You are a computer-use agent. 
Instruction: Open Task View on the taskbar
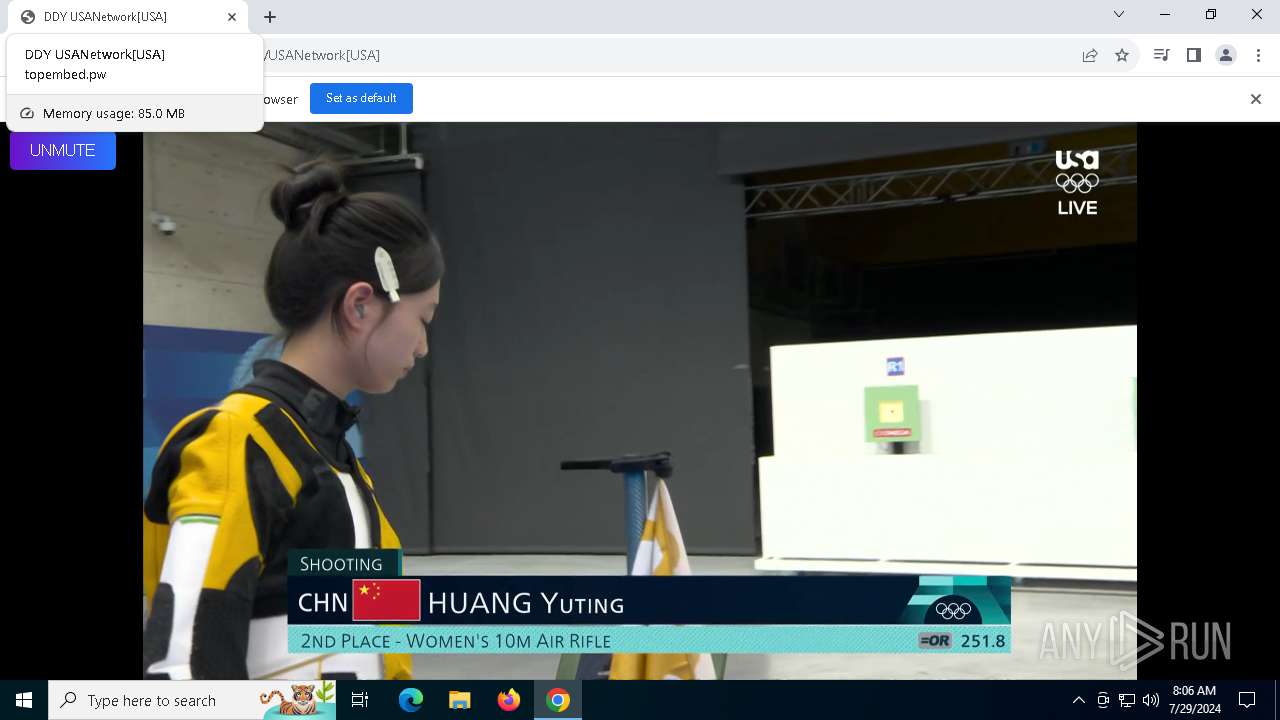[360, 700]
